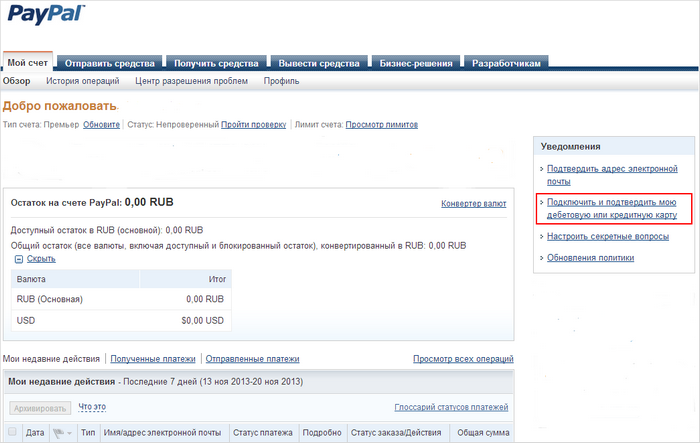This screenshot has height=443, width=700.
Task: Click the flag icon in table header
Action: (x=58, y=433)
